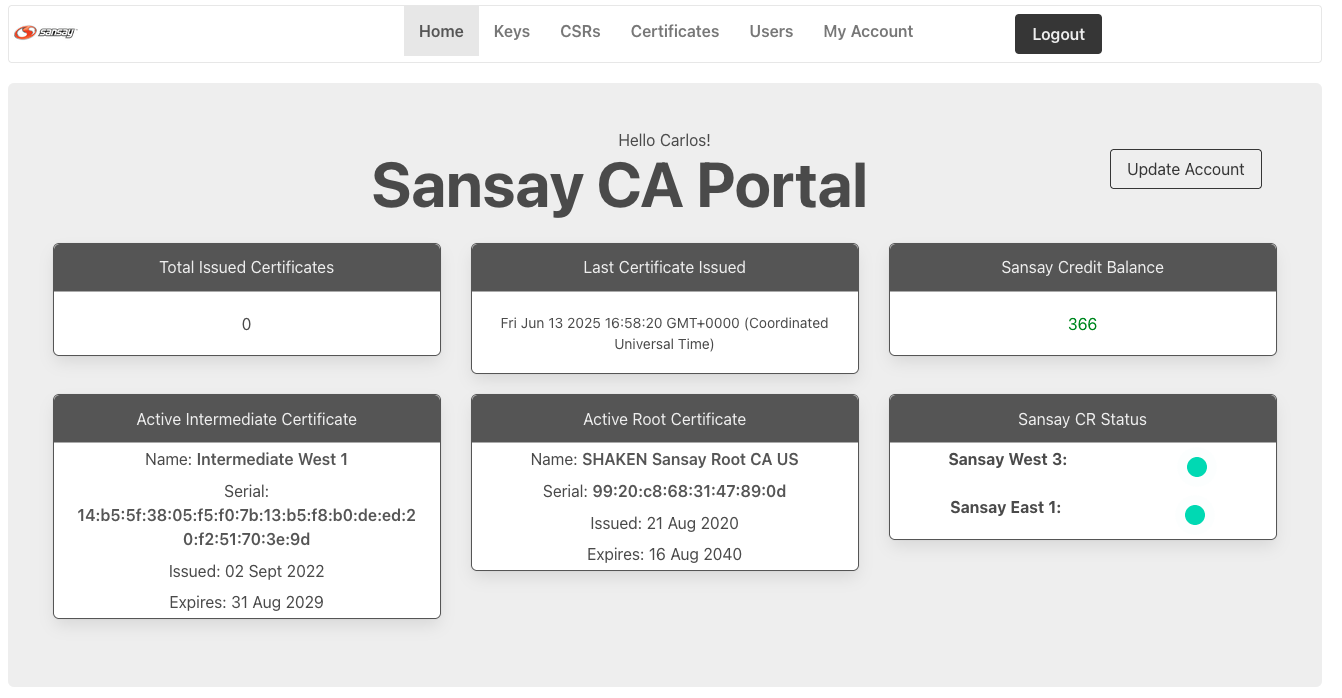Go to the Home tab
Screen dimensions: 1342x698
[x=441, y=31]
